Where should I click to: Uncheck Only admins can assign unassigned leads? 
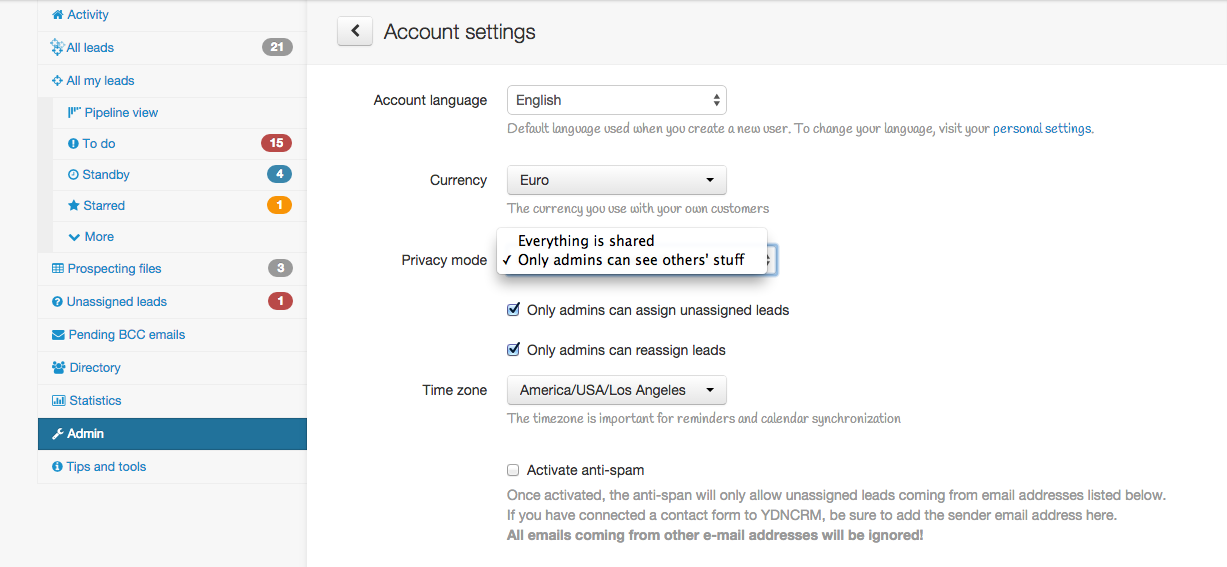[514, 310]
